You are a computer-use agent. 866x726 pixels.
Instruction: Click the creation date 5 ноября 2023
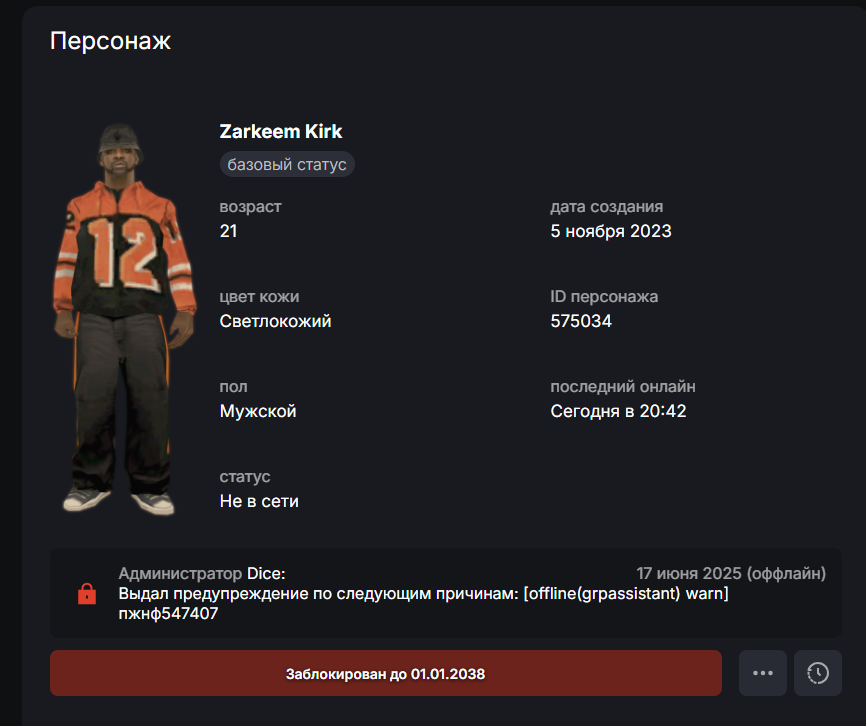611,231
